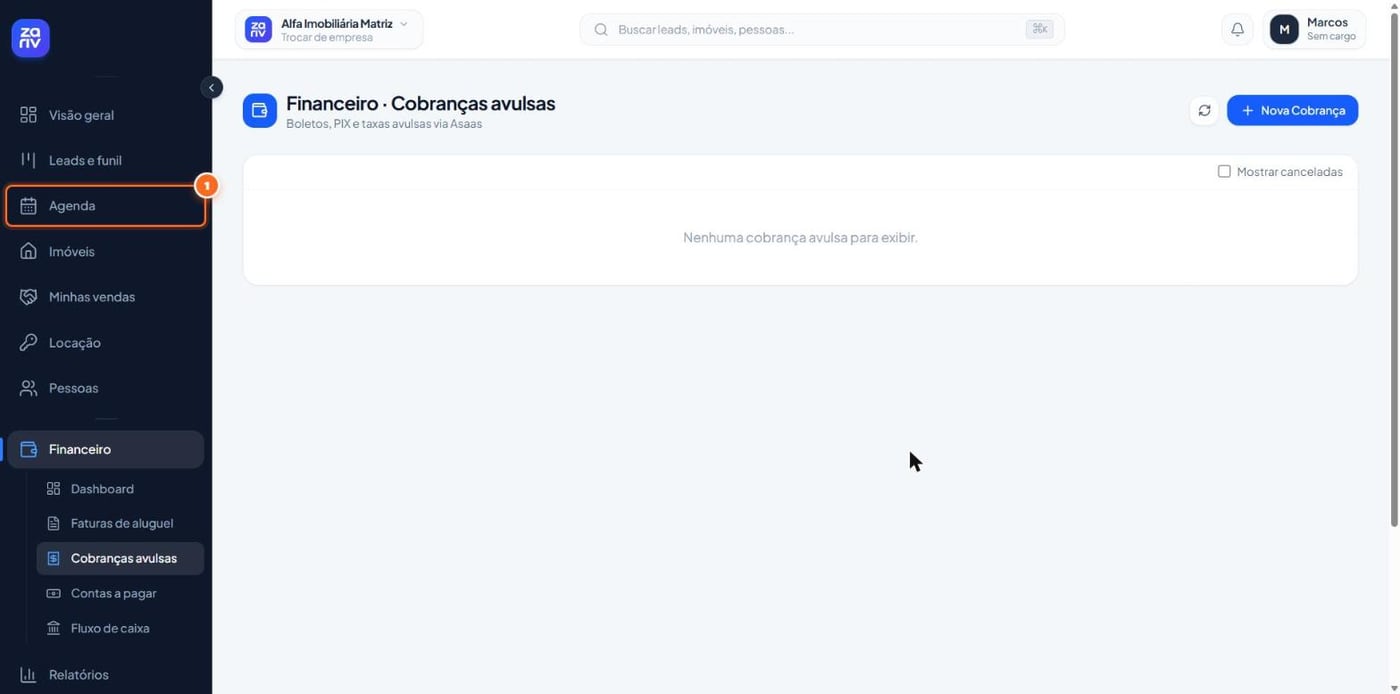The image size is (1400, 694).
Task: Click the Locação key icon
Action: [28, 342]
